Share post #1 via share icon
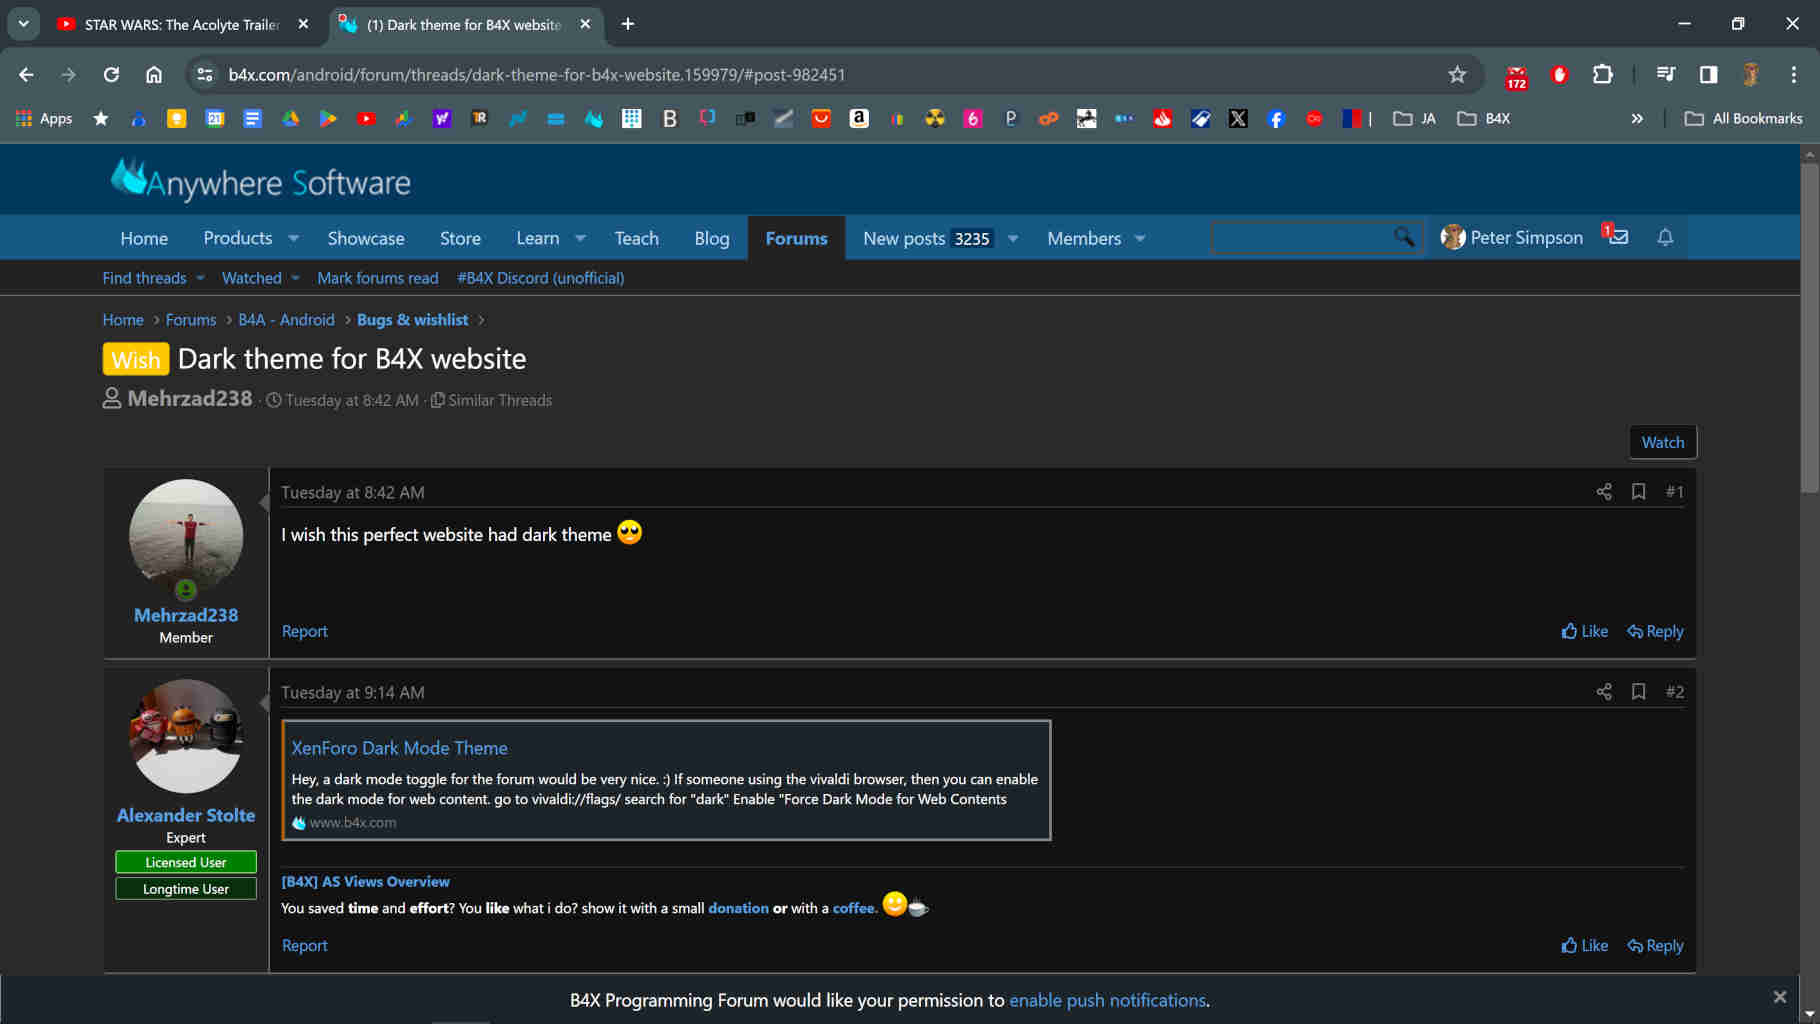The height and width of the screenshot is (1024, 1820). 1604,492
